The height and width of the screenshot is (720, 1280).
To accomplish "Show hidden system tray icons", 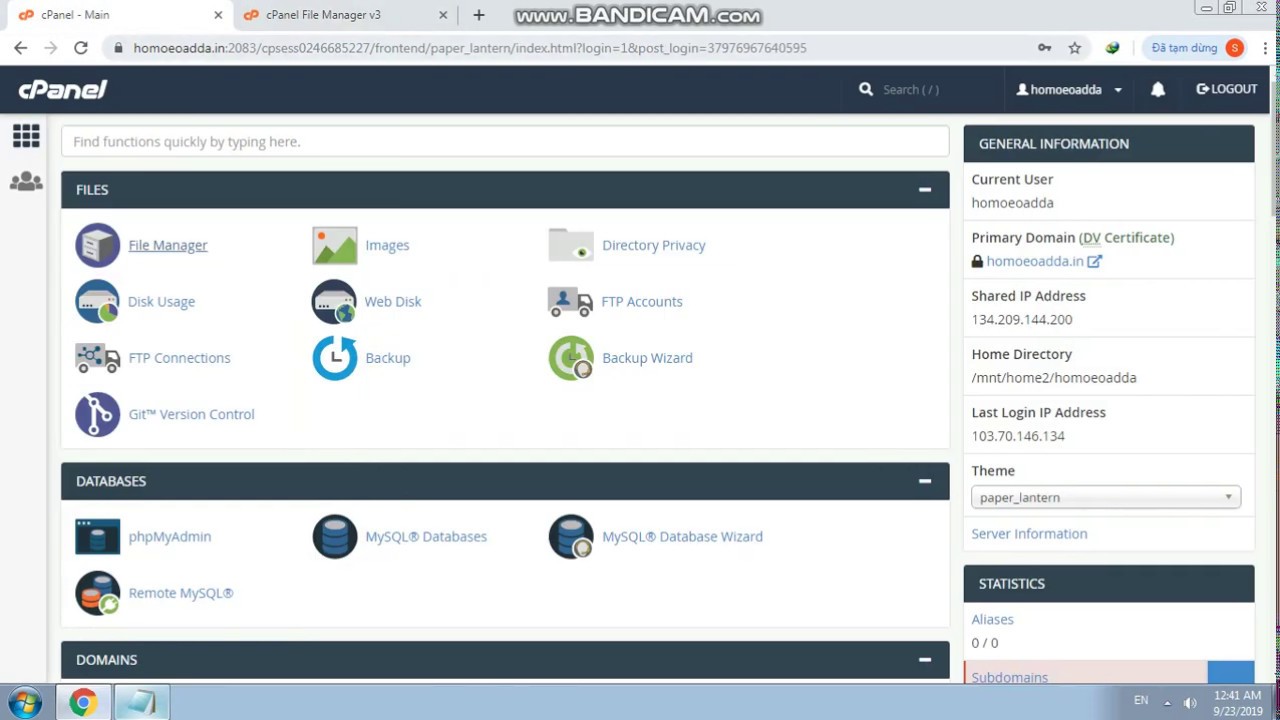I will coord(1166,702).
